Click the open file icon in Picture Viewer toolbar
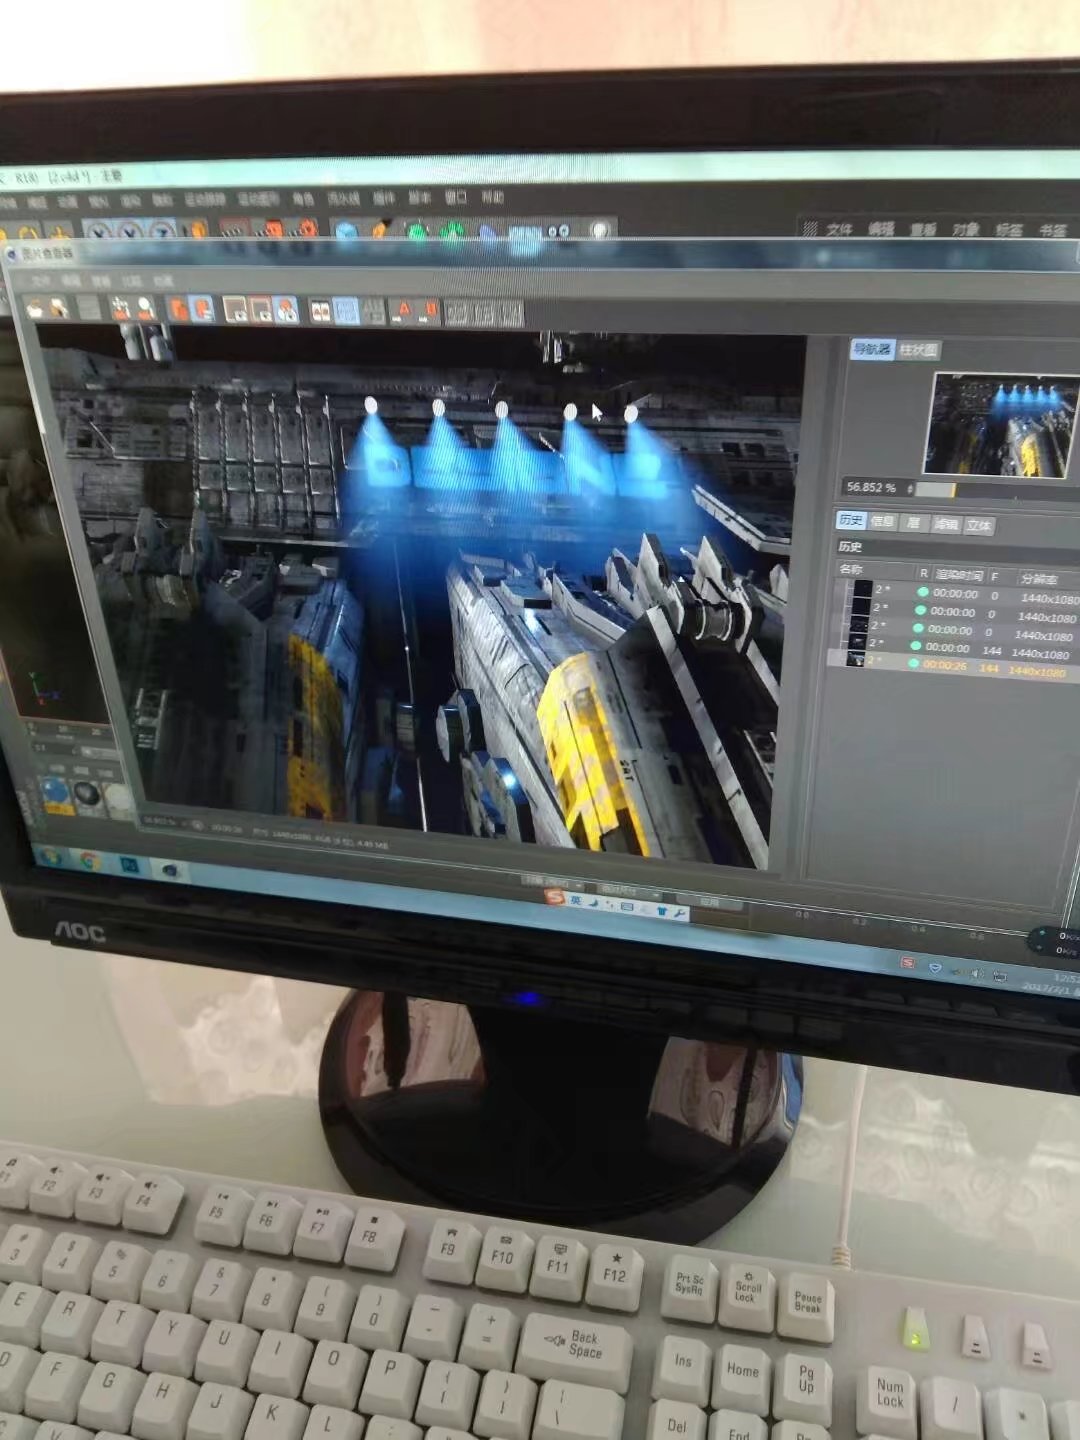 click(37, 308)
